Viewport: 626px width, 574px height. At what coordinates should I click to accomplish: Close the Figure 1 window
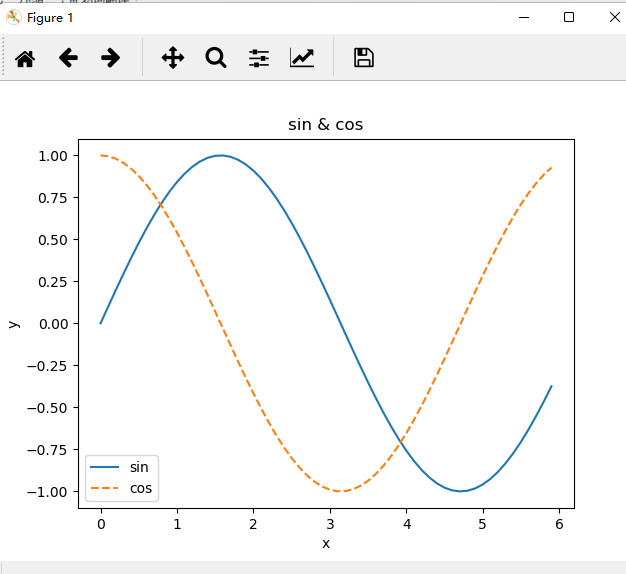(x=615, y=17)
